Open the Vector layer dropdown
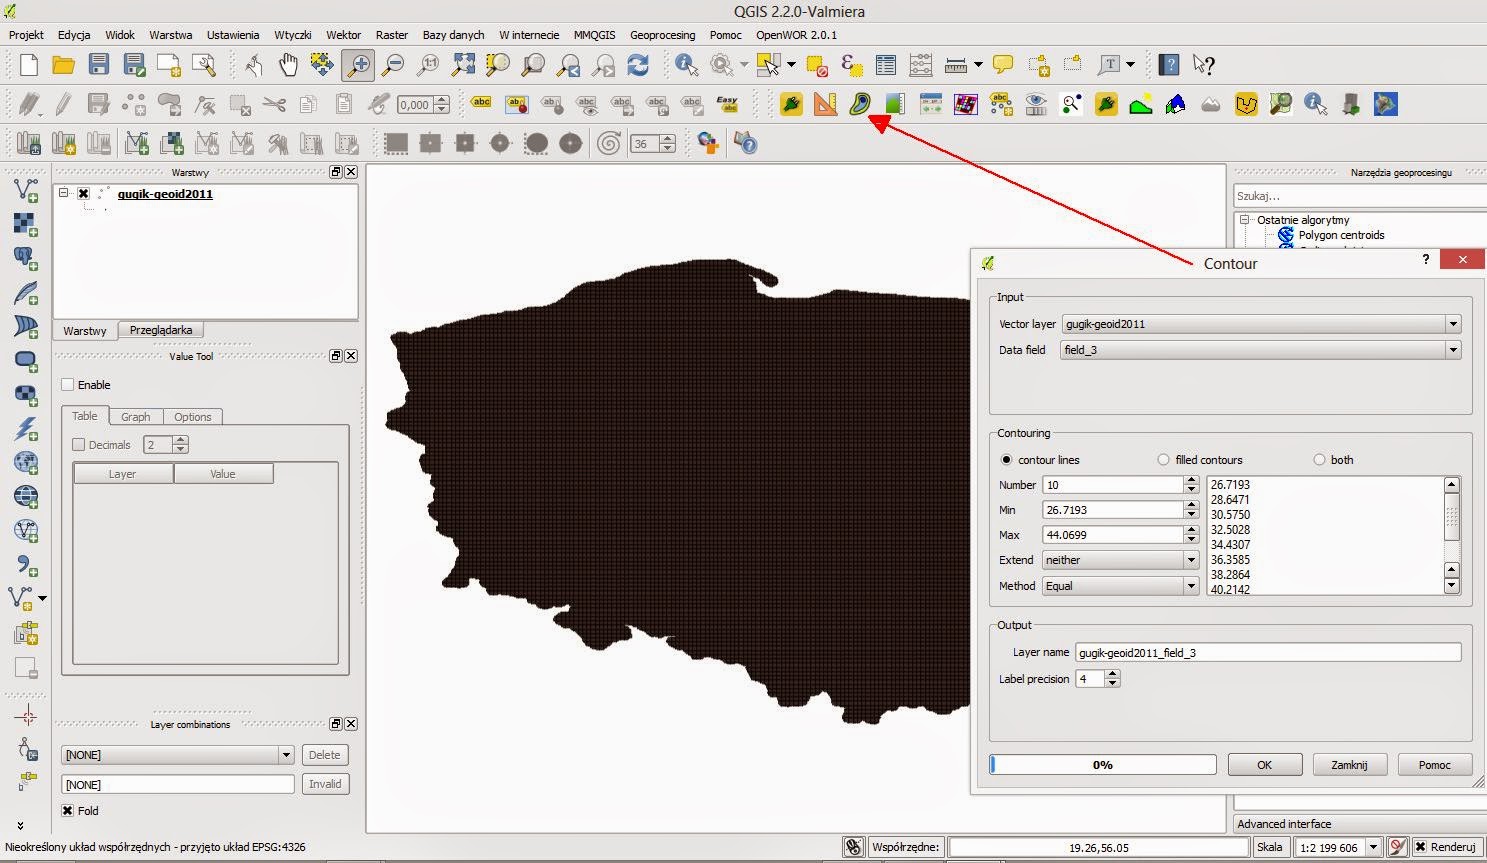The image size is (1487, 863). point(1261,324)
